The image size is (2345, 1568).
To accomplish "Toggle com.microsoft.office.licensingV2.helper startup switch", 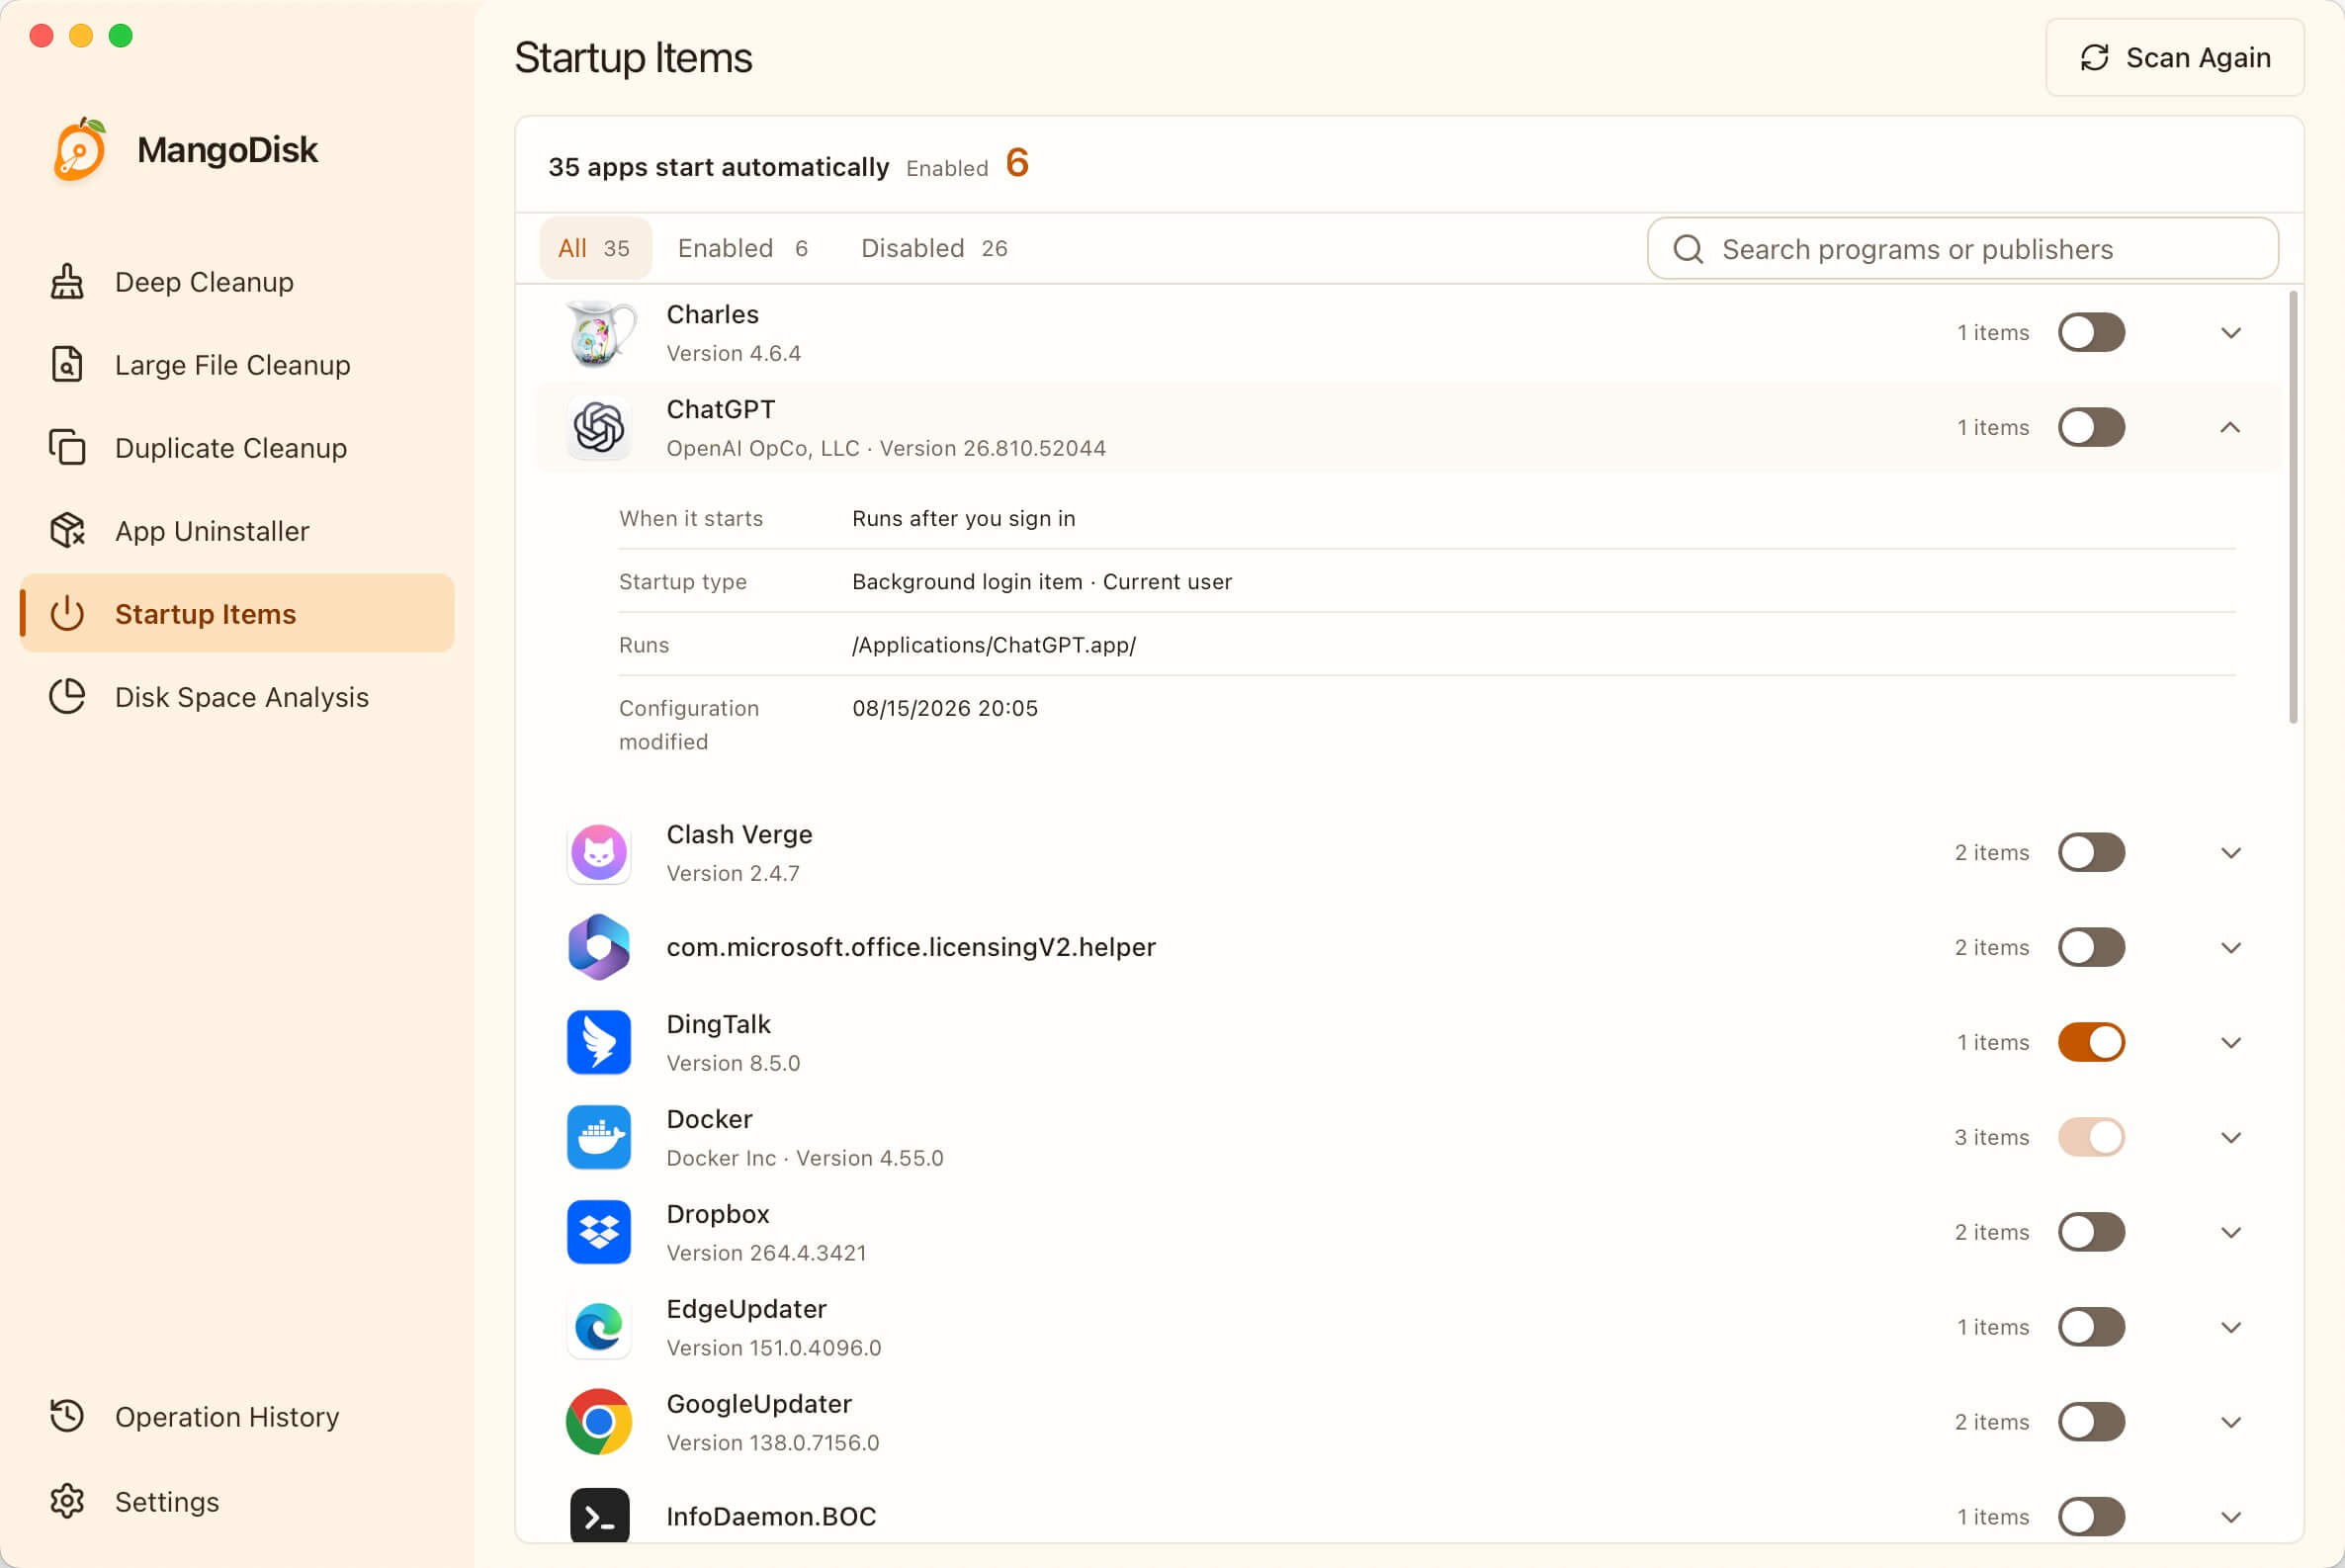I will pos(2091,947).
